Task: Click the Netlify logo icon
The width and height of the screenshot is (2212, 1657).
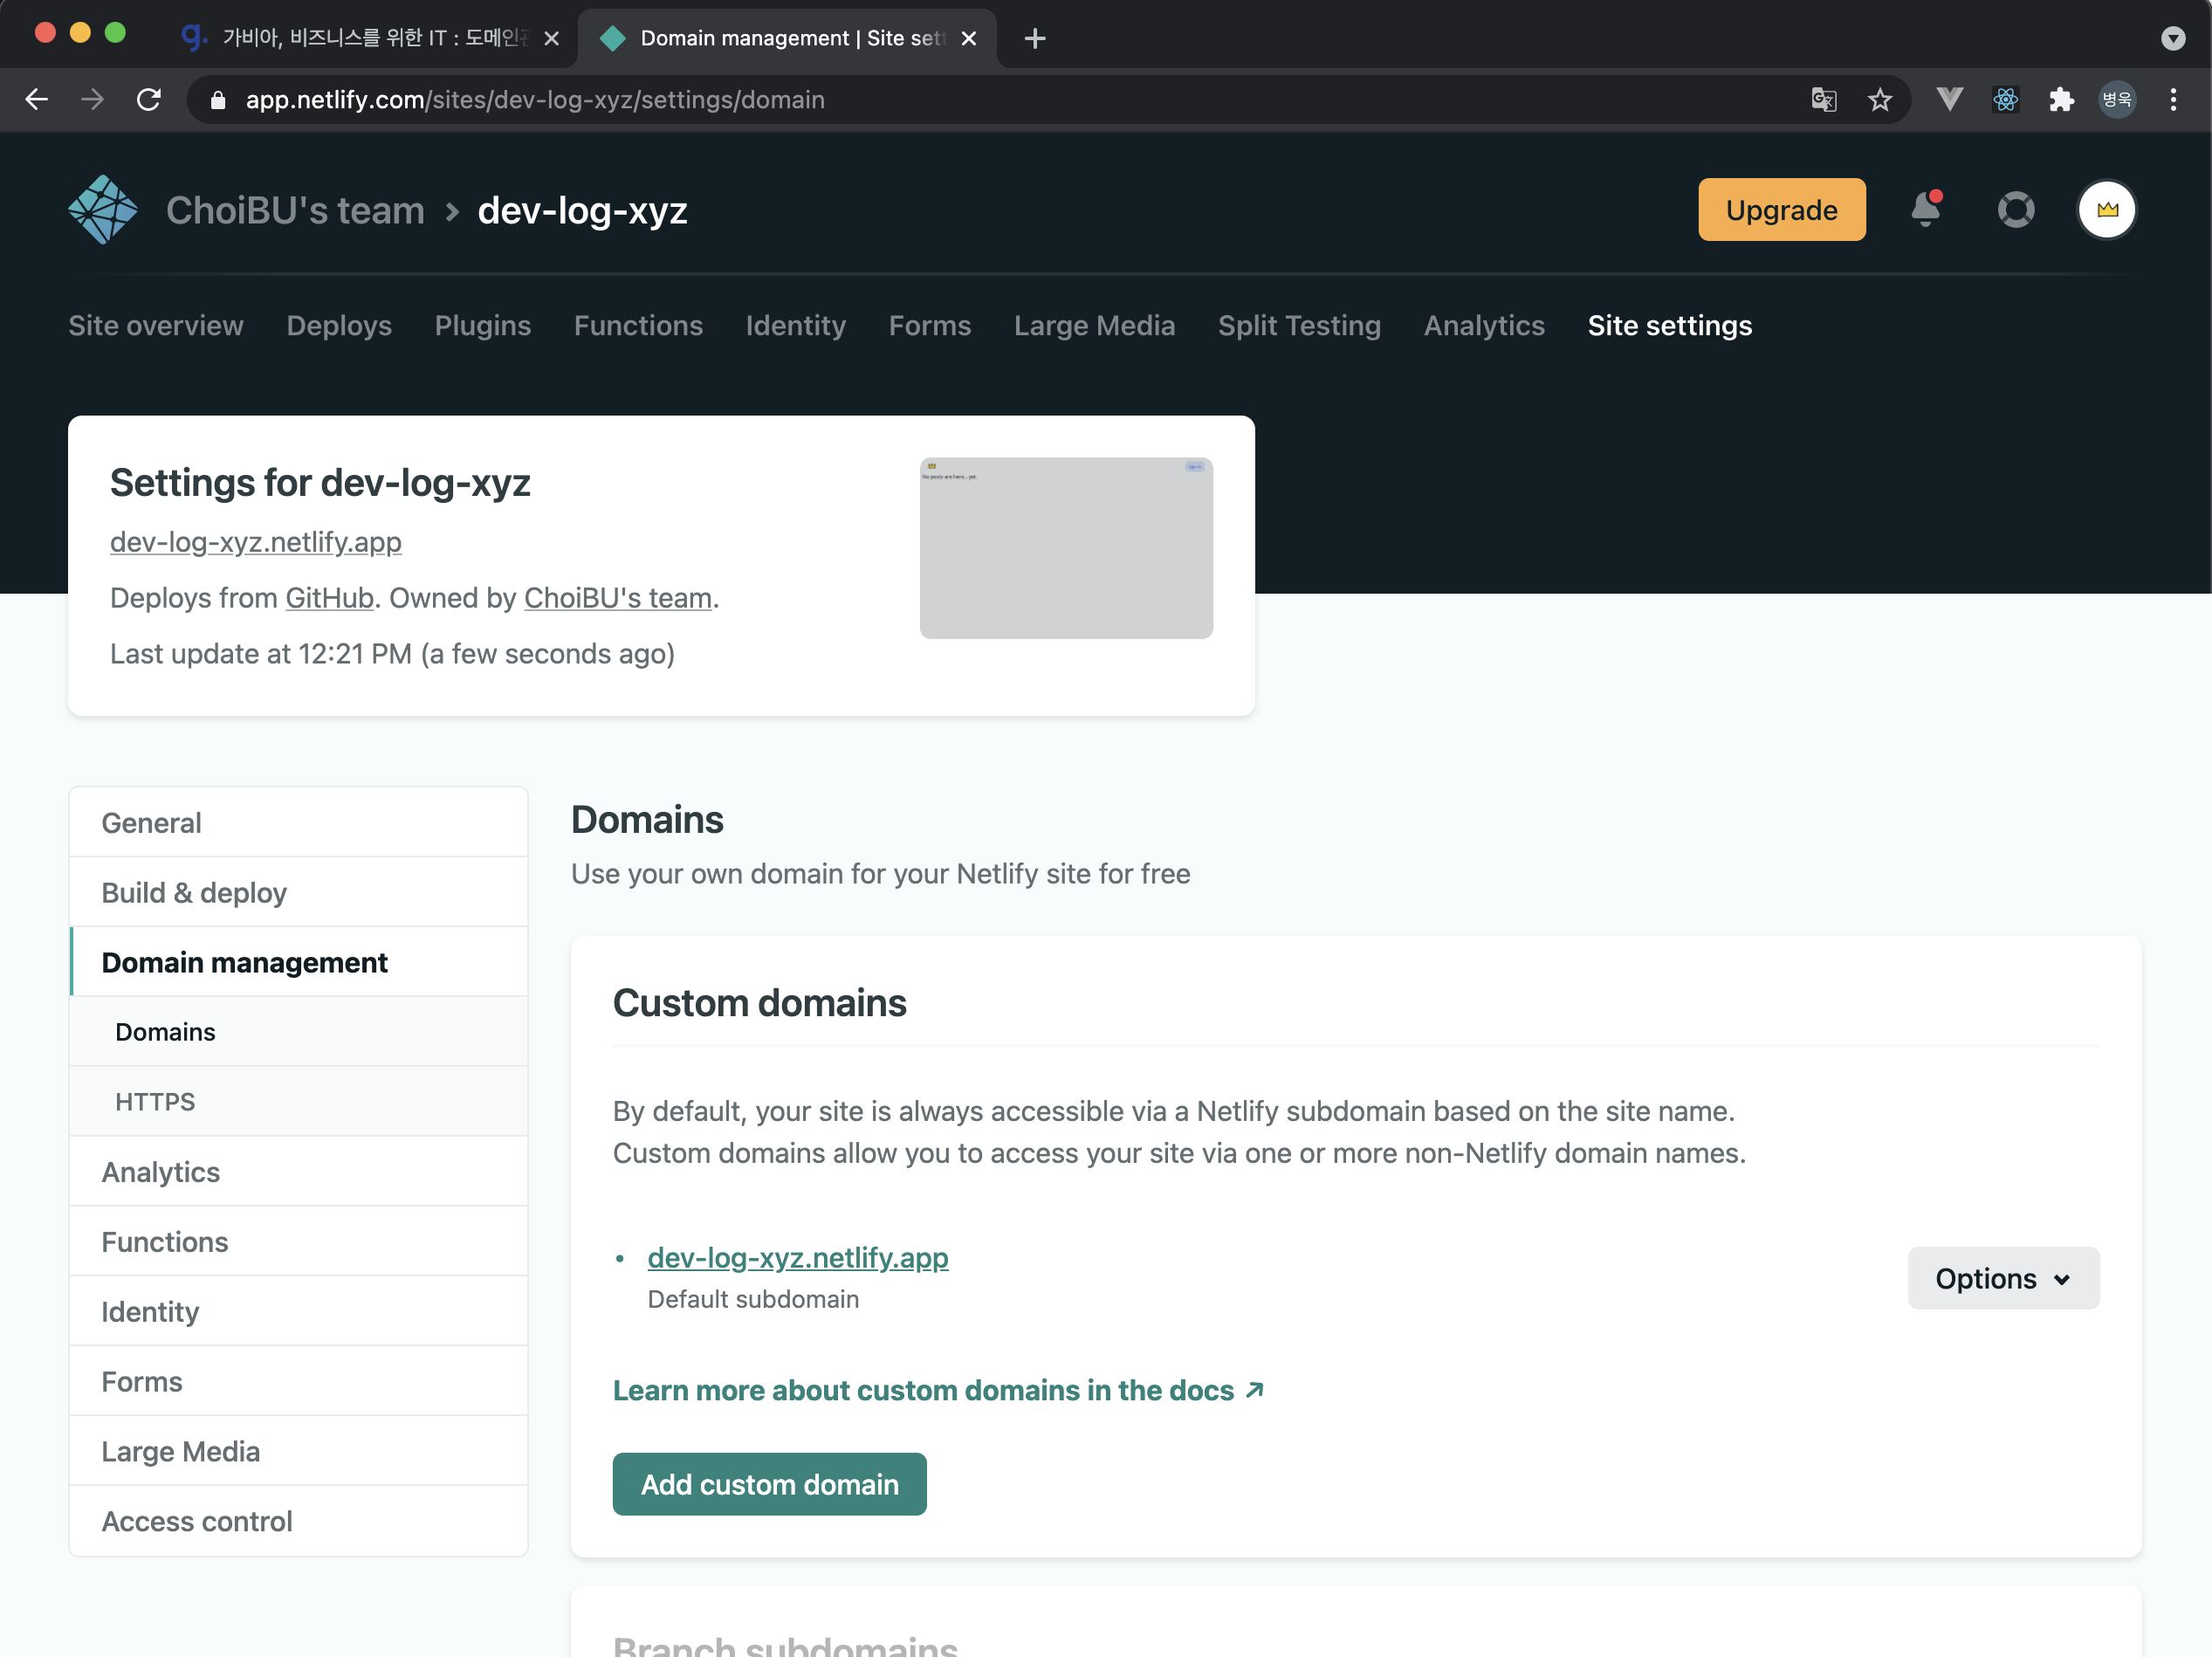Action: pos(103,210)
